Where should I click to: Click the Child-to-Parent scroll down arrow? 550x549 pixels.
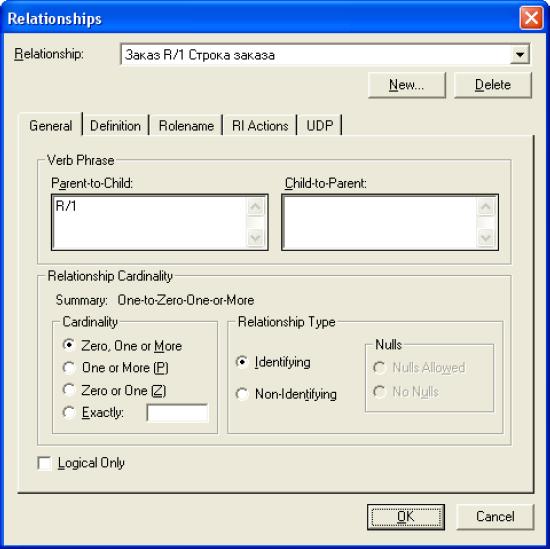click(x=485, y=238)
